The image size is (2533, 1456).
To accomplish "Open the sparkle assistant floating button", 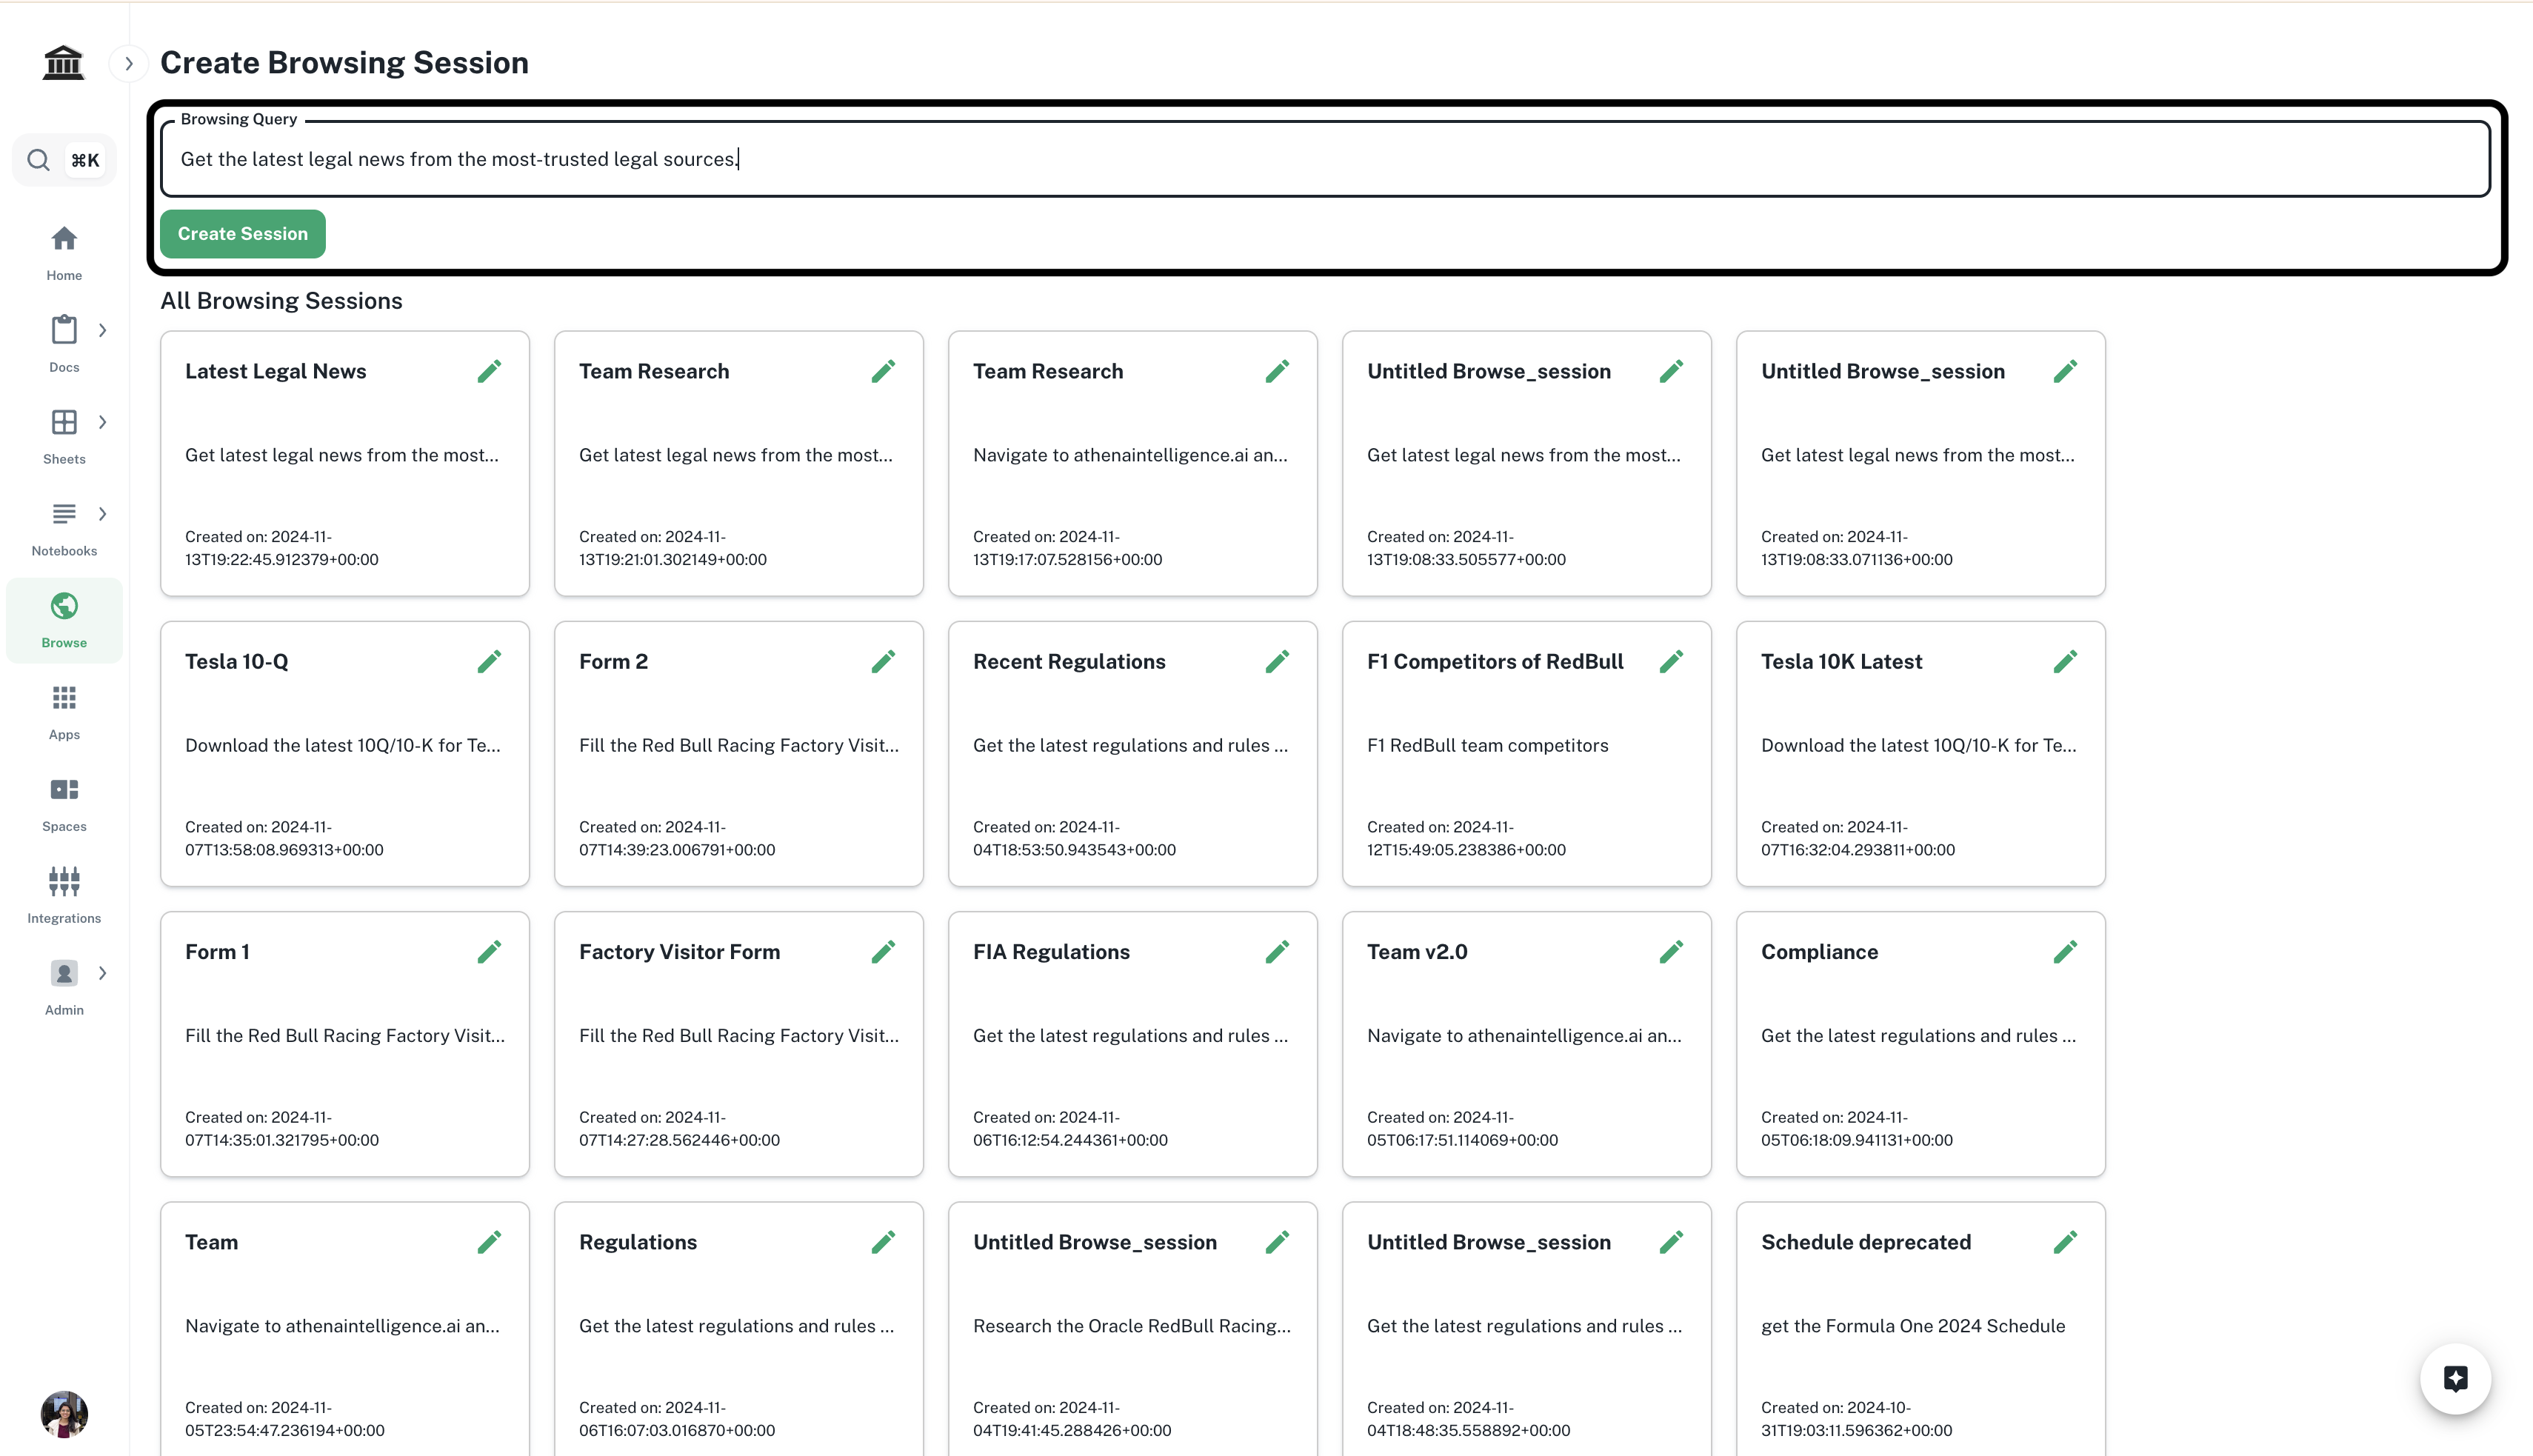I will pos(2455,1378).
